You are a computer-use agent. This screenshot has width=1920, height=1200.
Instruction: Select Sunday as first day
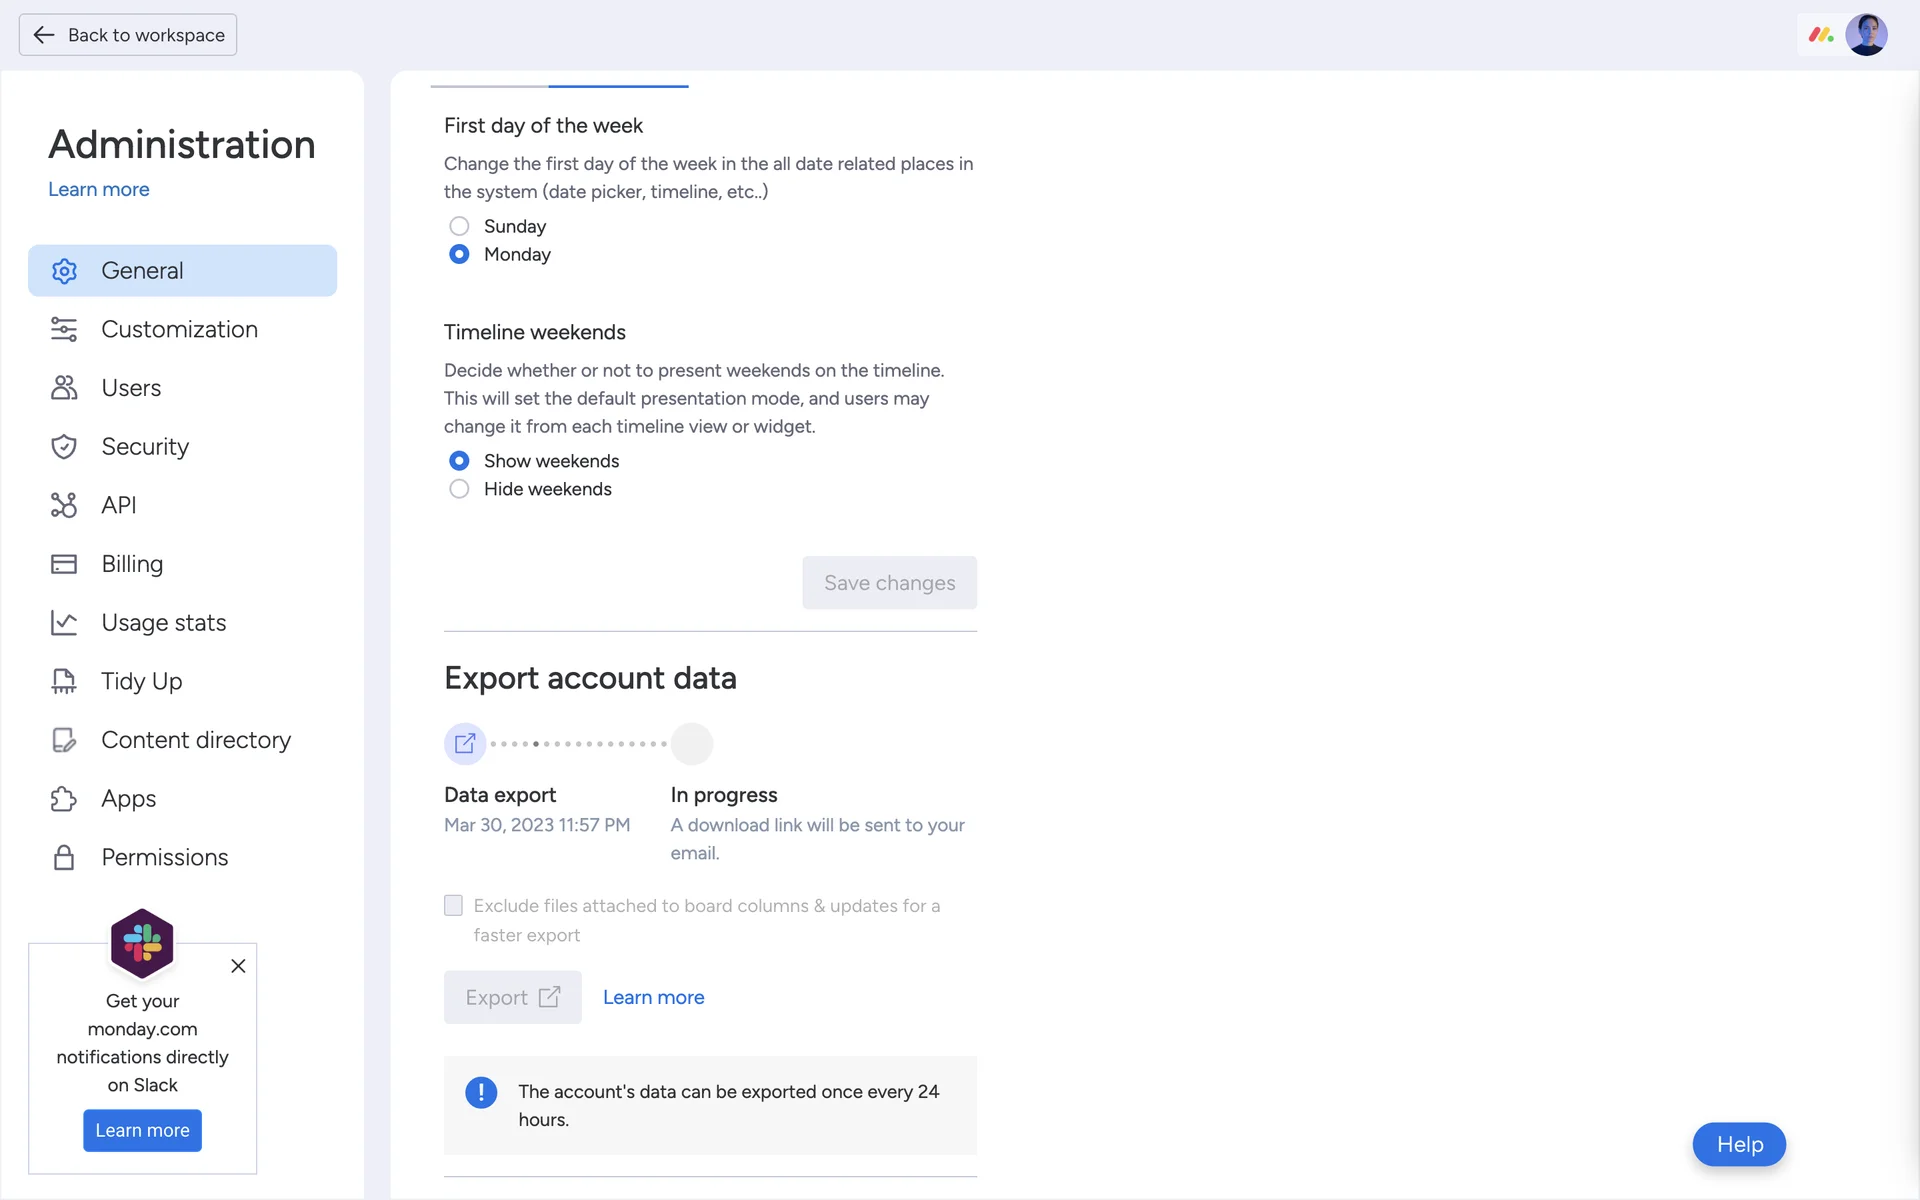pos(459,226)
